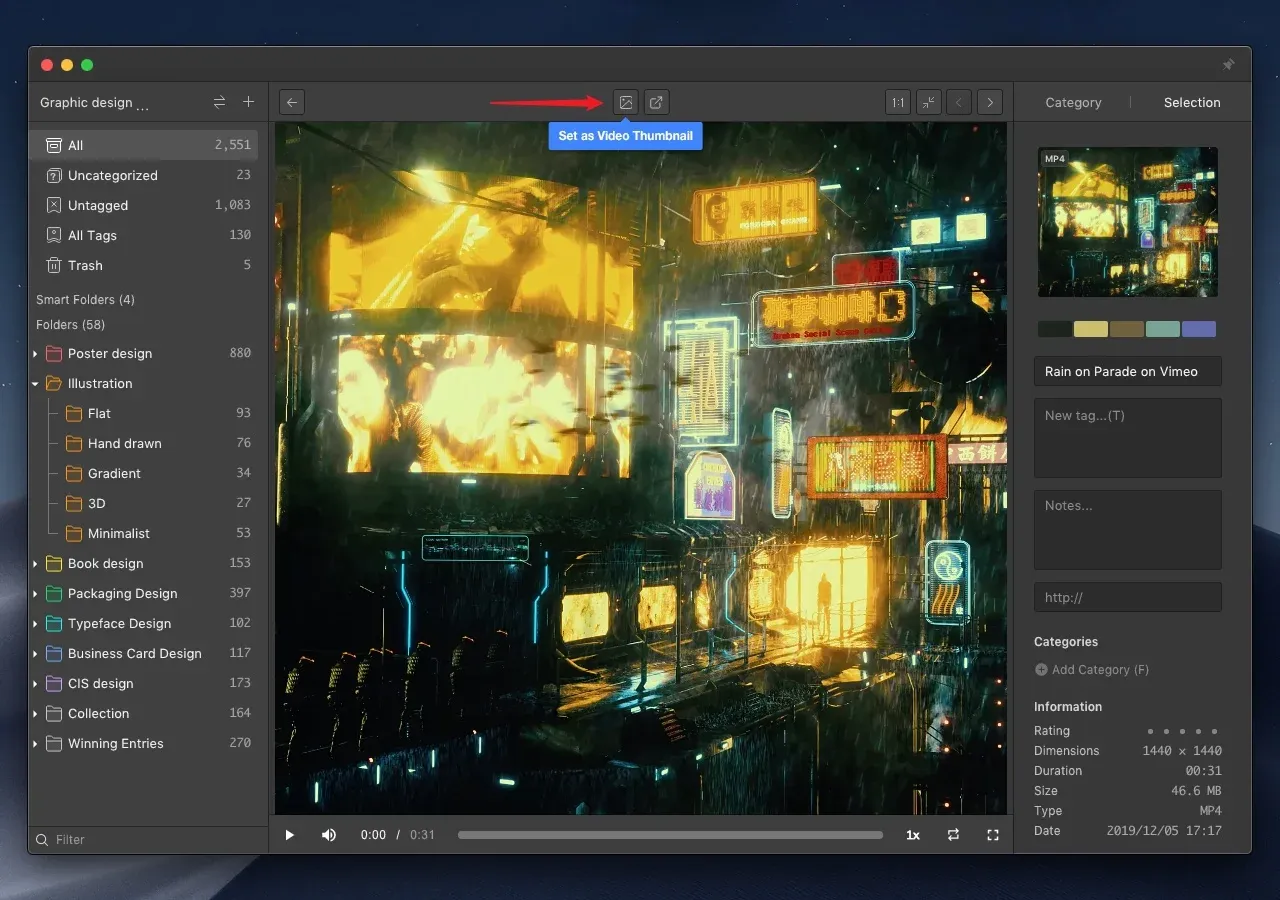Open the Graphic design library menu
The image size is (1280, 900).
click(94, 103)
